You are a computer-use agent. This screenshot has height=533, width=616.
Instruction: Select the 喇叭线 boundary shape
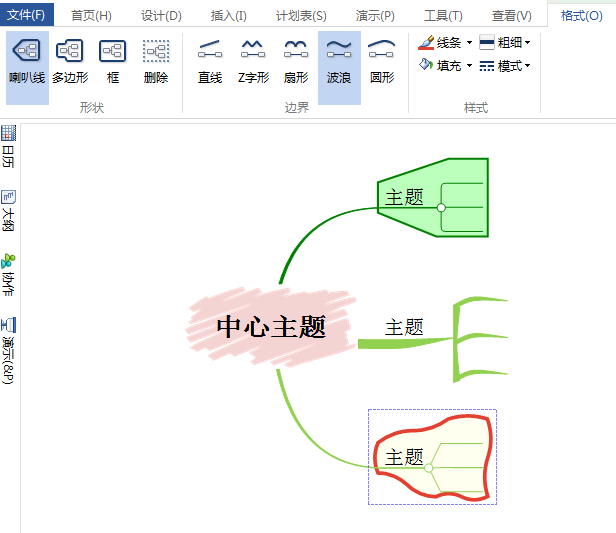tap(27, 68)
